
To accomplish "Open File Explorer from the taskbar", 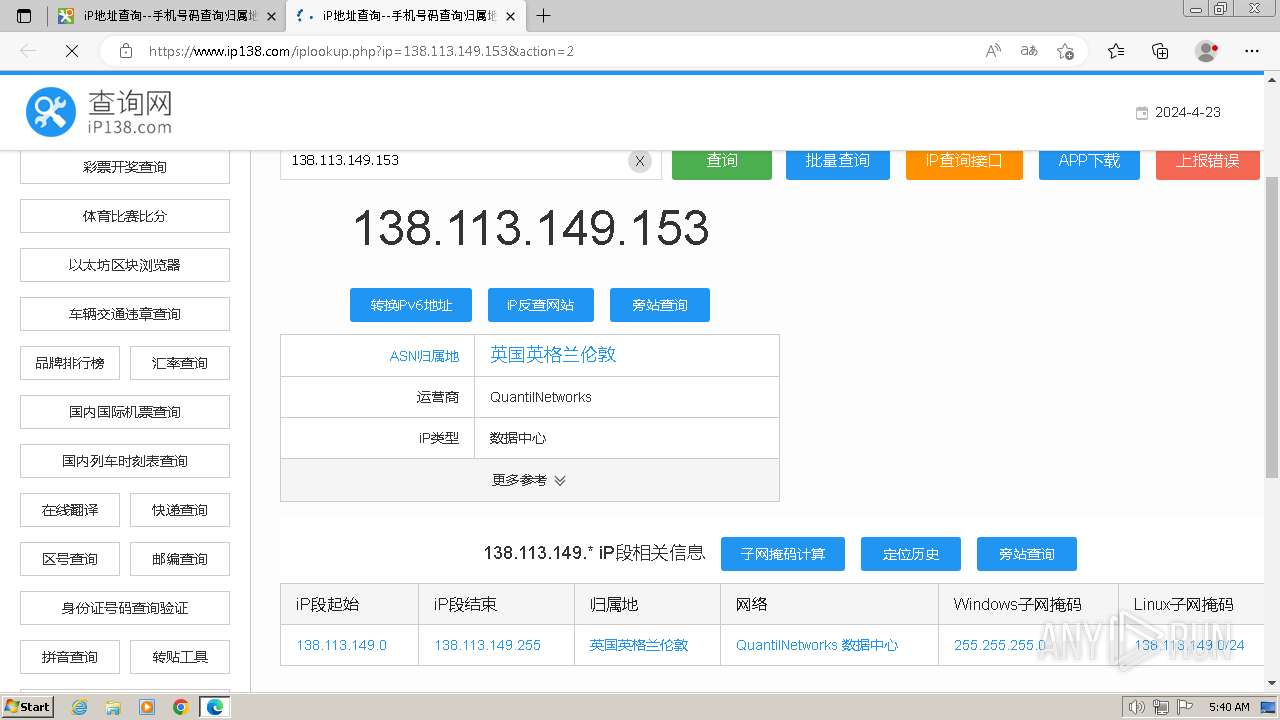I will [113, 707].
